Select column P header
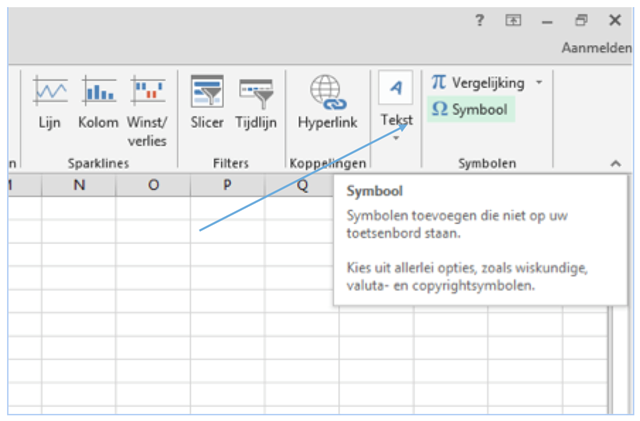 (x=227, y=185)
